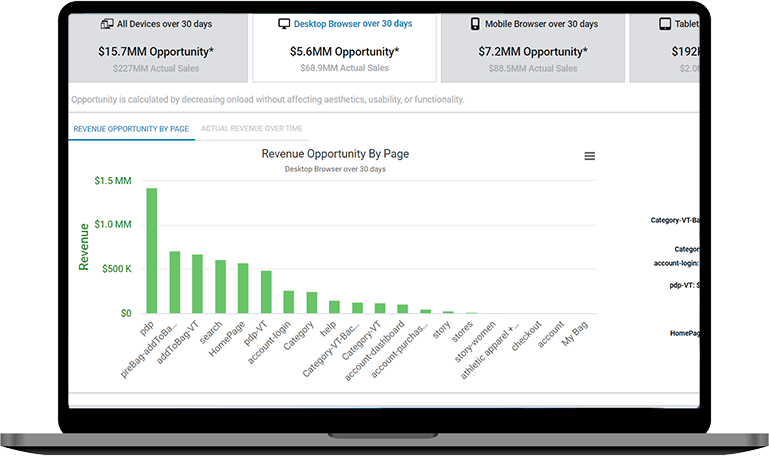Click the $1.5 MM axis label
Viewport: 769px width, 456px height.
click(x=113, y=181)
